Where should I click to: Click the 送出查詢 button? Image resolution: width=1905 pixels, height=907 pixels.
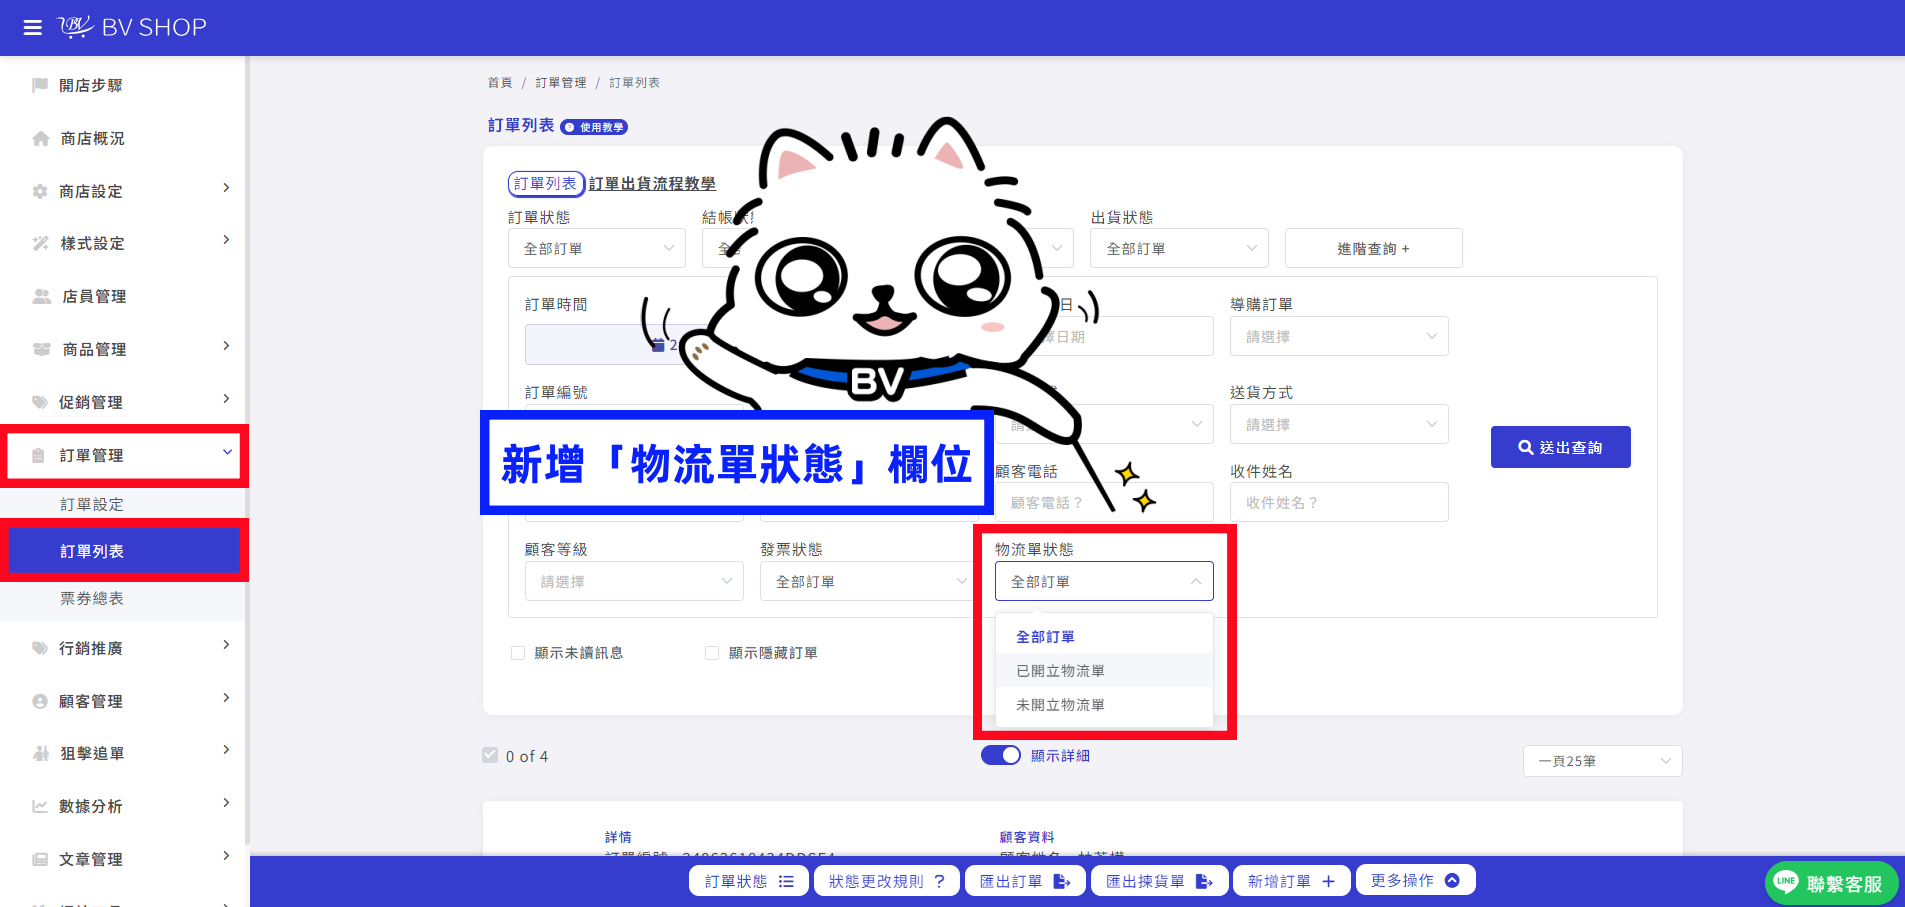pos(1561,447)
